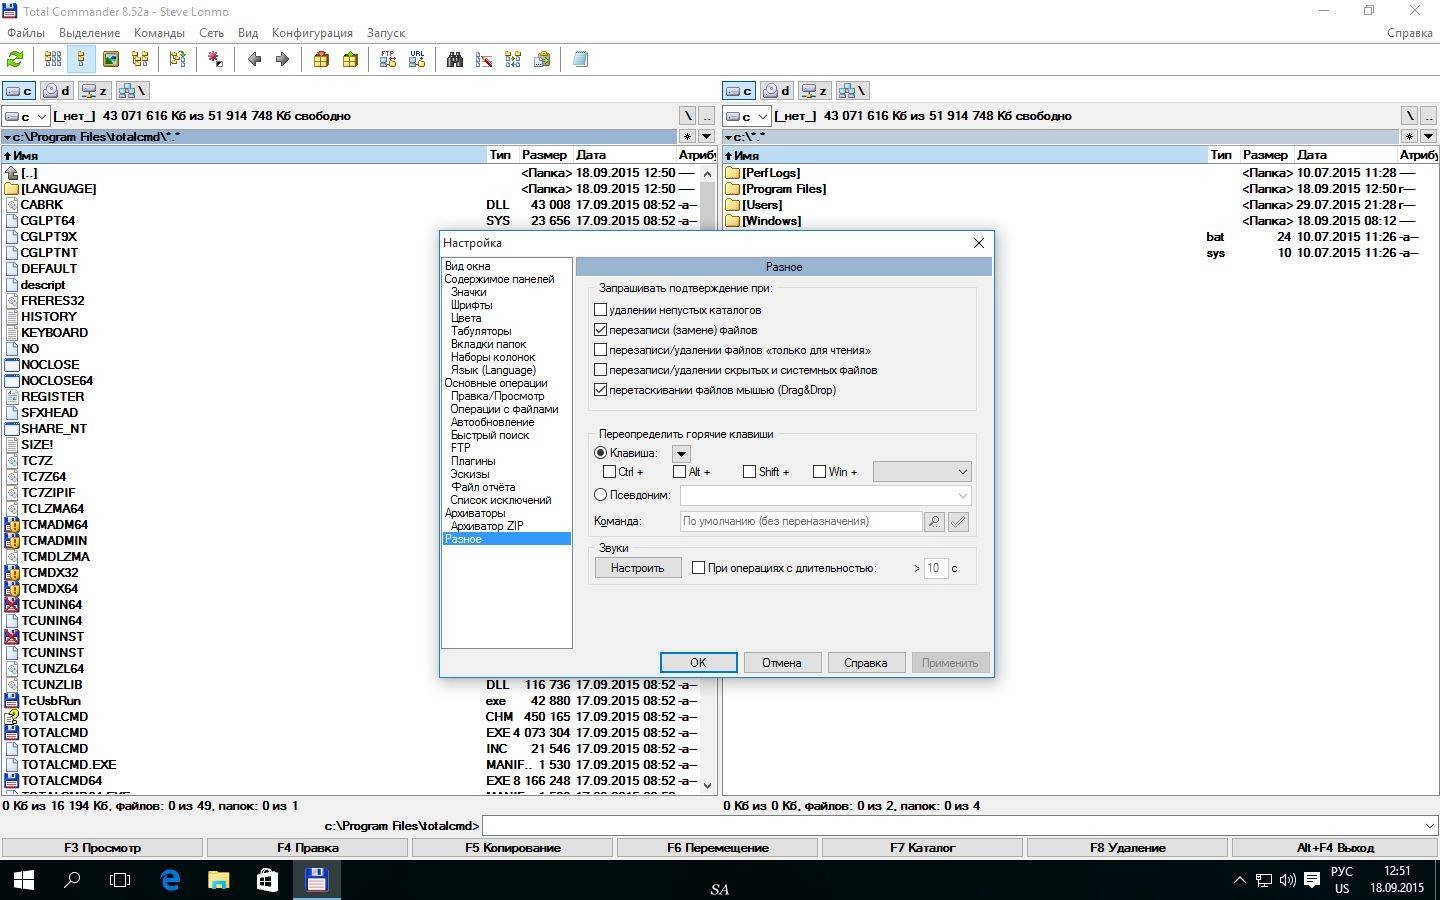This screenshot has width=1440, height=900.
Task: Check the Alt + modifier checkbox
Action: coord(680,472)
